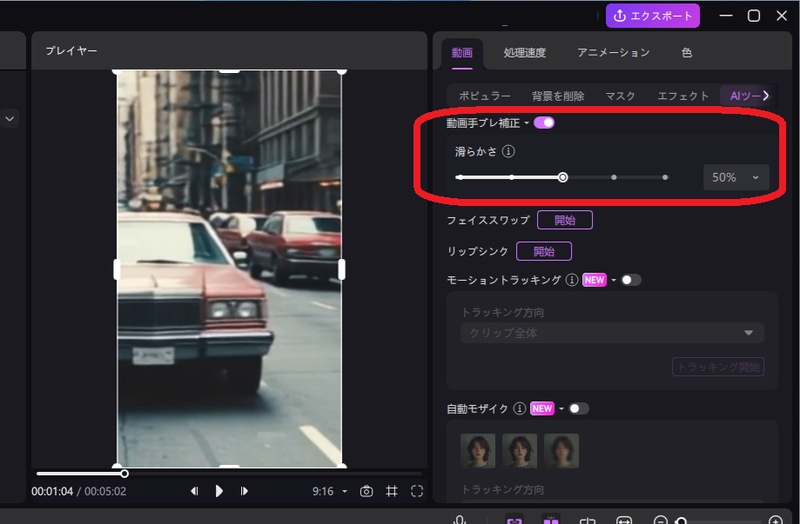
Task: Toggle 自動モザイク switch
Action: click(x=579, y=409)
